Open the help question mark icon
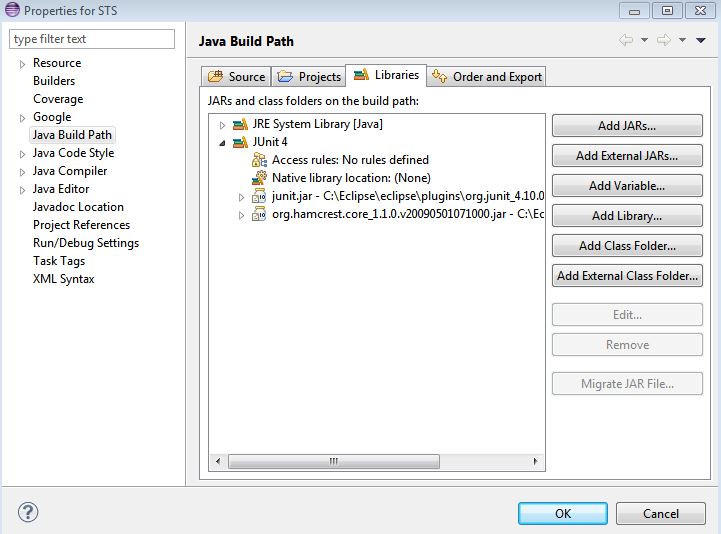Viewport: 721px width, 534px height. (x=28, y=512)
